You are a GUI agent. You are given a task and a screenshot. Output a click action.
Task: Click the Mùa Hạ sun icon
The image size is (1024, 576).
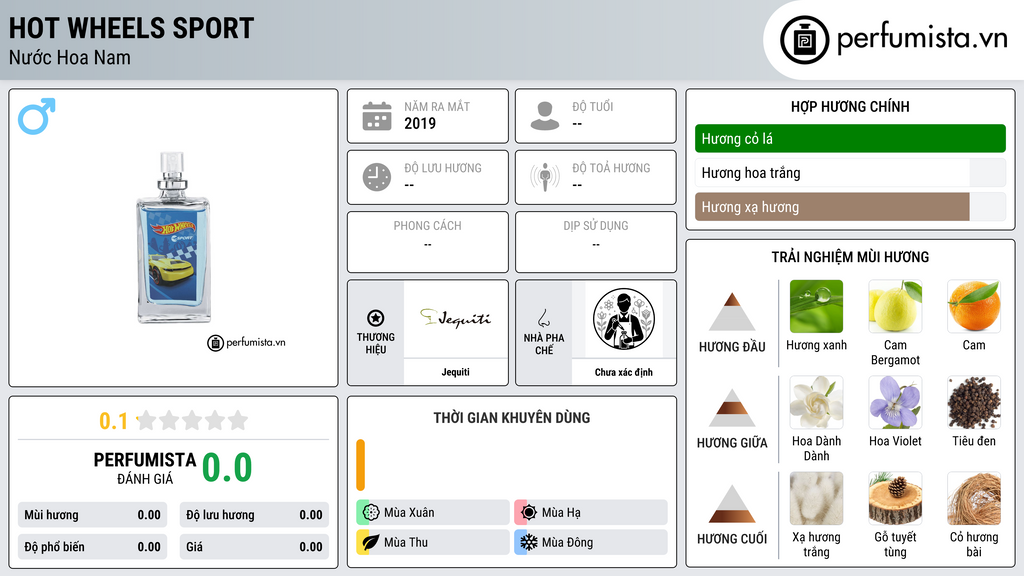click(x=529, y=513)
